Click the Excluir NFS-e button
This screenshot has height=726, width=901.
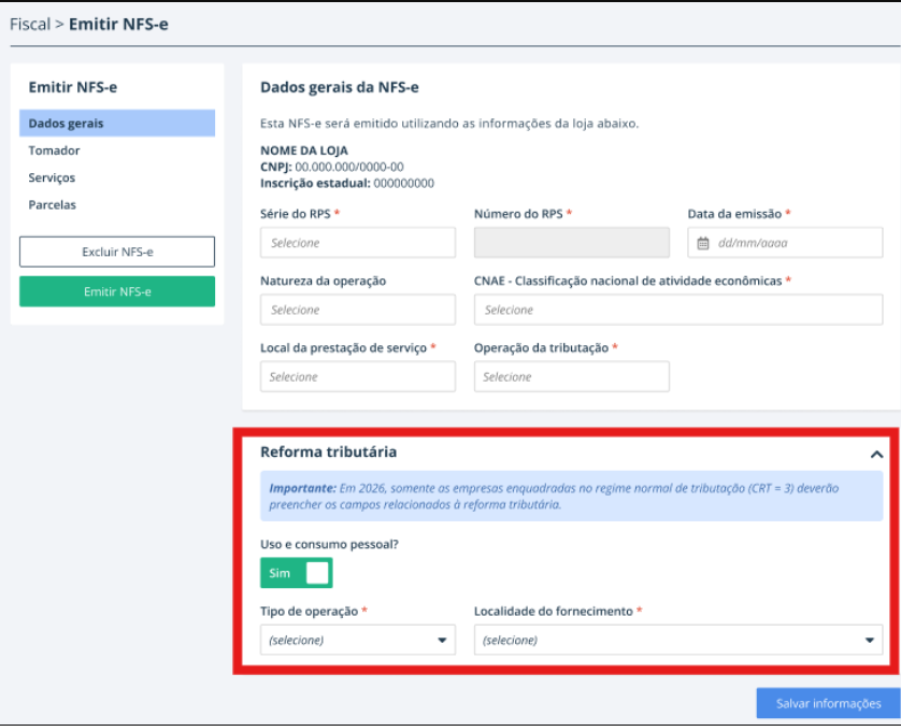[x=117, y=252]
